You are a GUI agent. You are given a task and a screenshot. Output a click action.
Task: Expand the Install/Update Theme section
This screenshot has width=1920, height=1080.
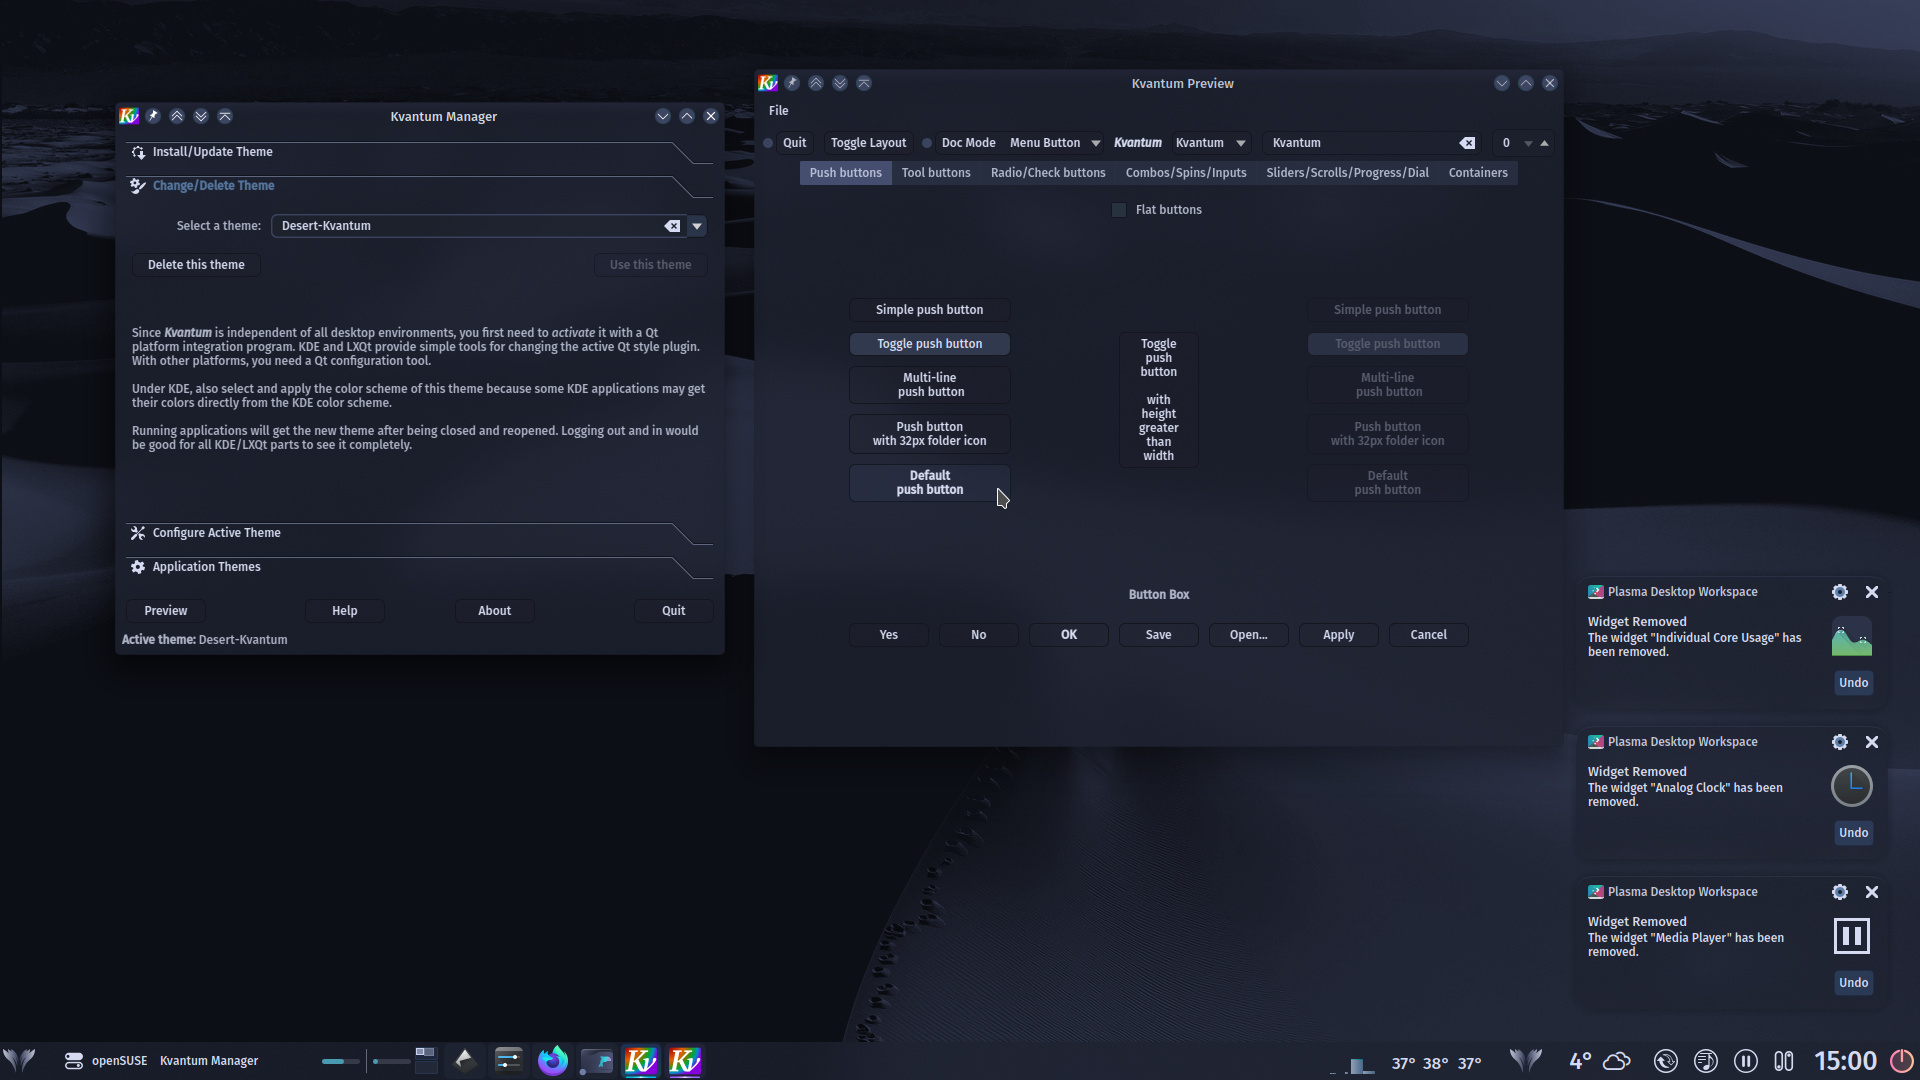419,152
